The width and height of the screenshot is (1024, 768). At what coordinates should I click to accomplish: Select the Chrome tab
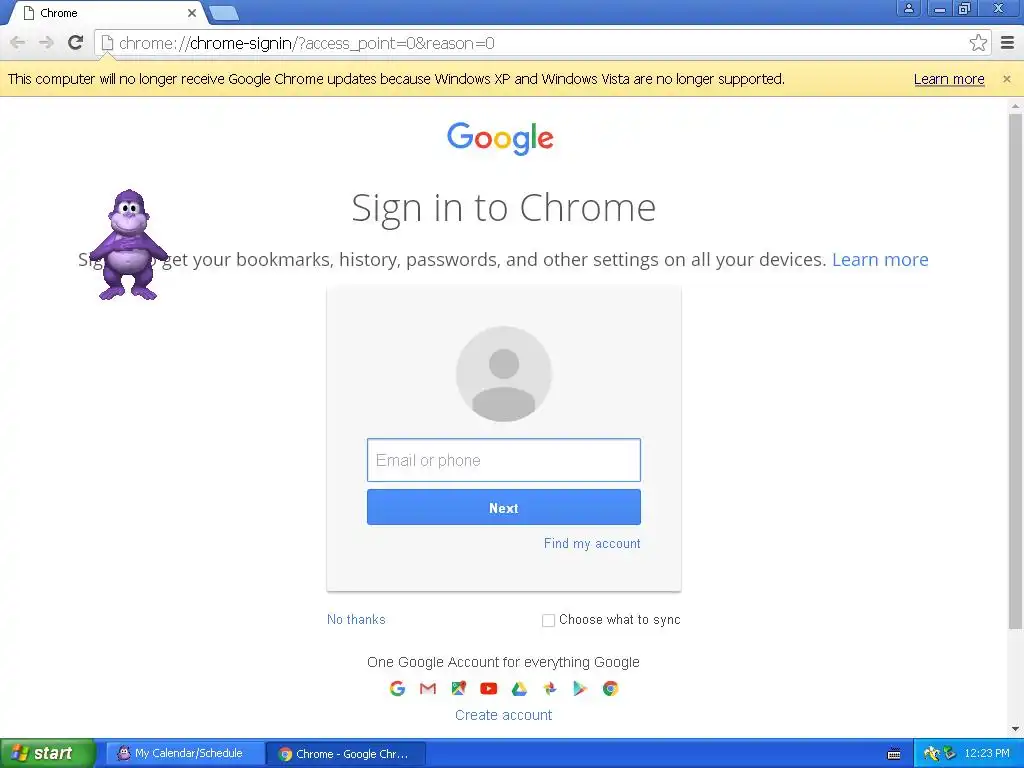click(x=108, y=13)
